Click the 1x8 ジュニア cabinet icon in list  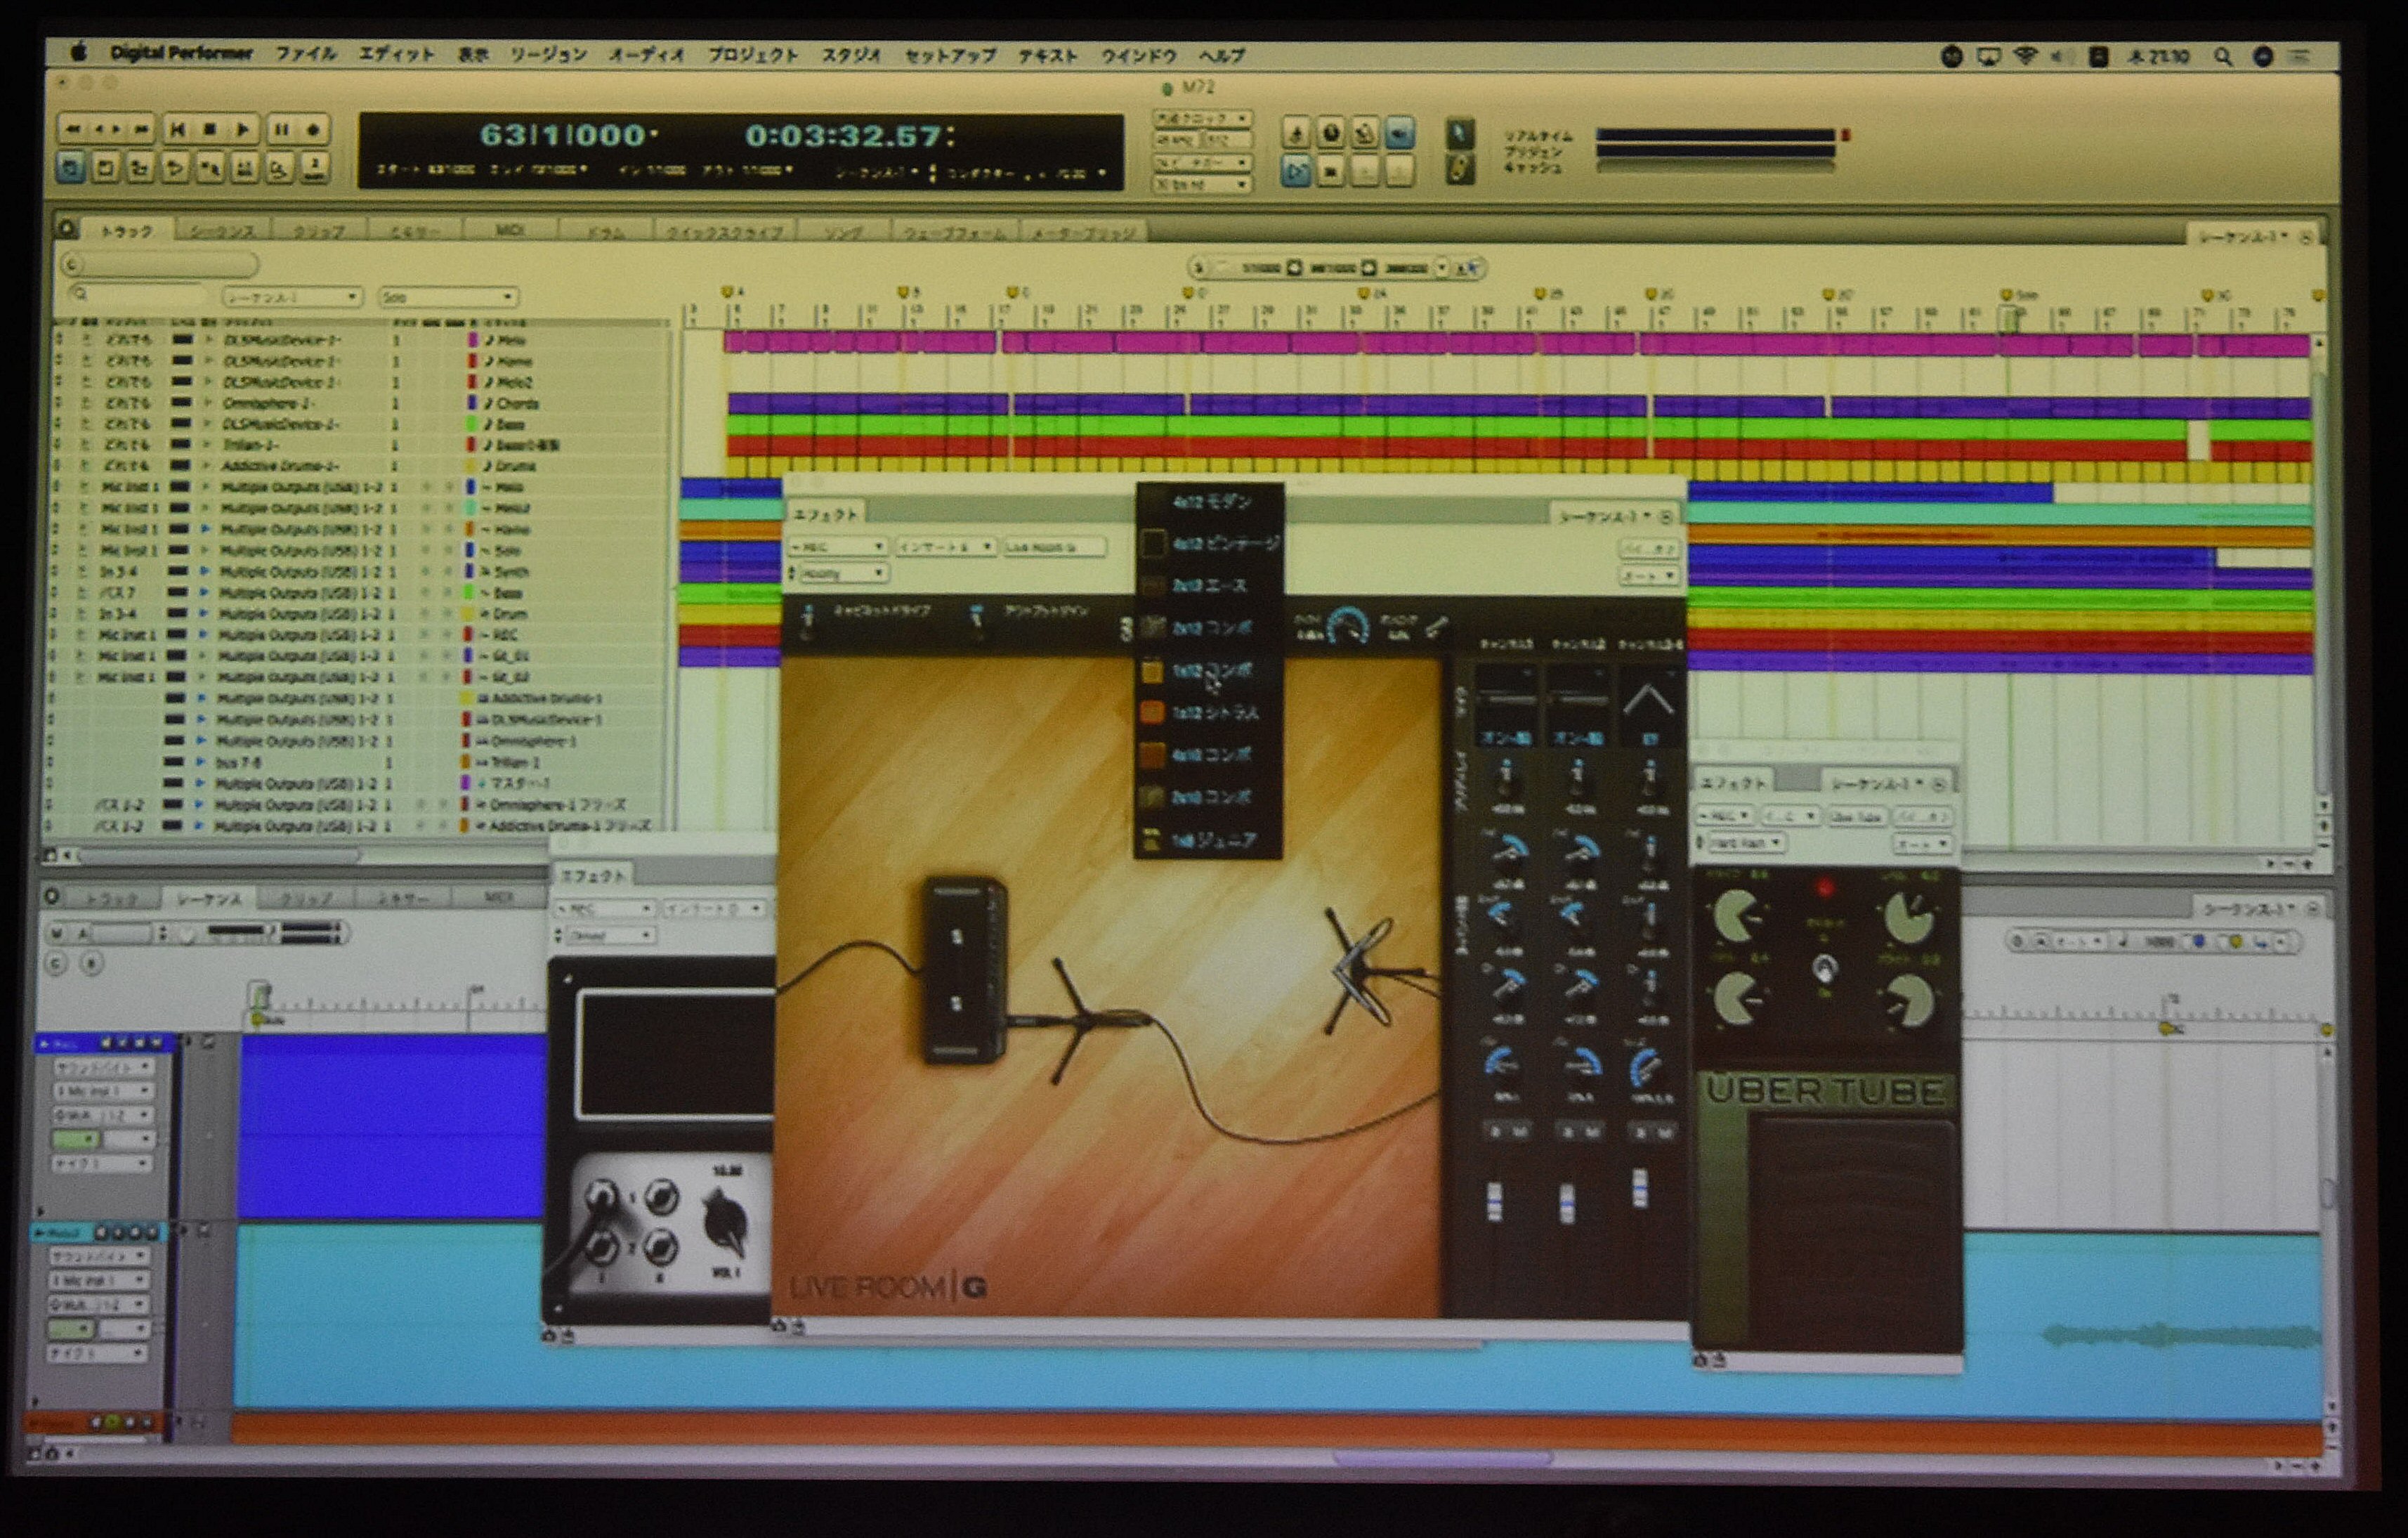pos(1153,840)
